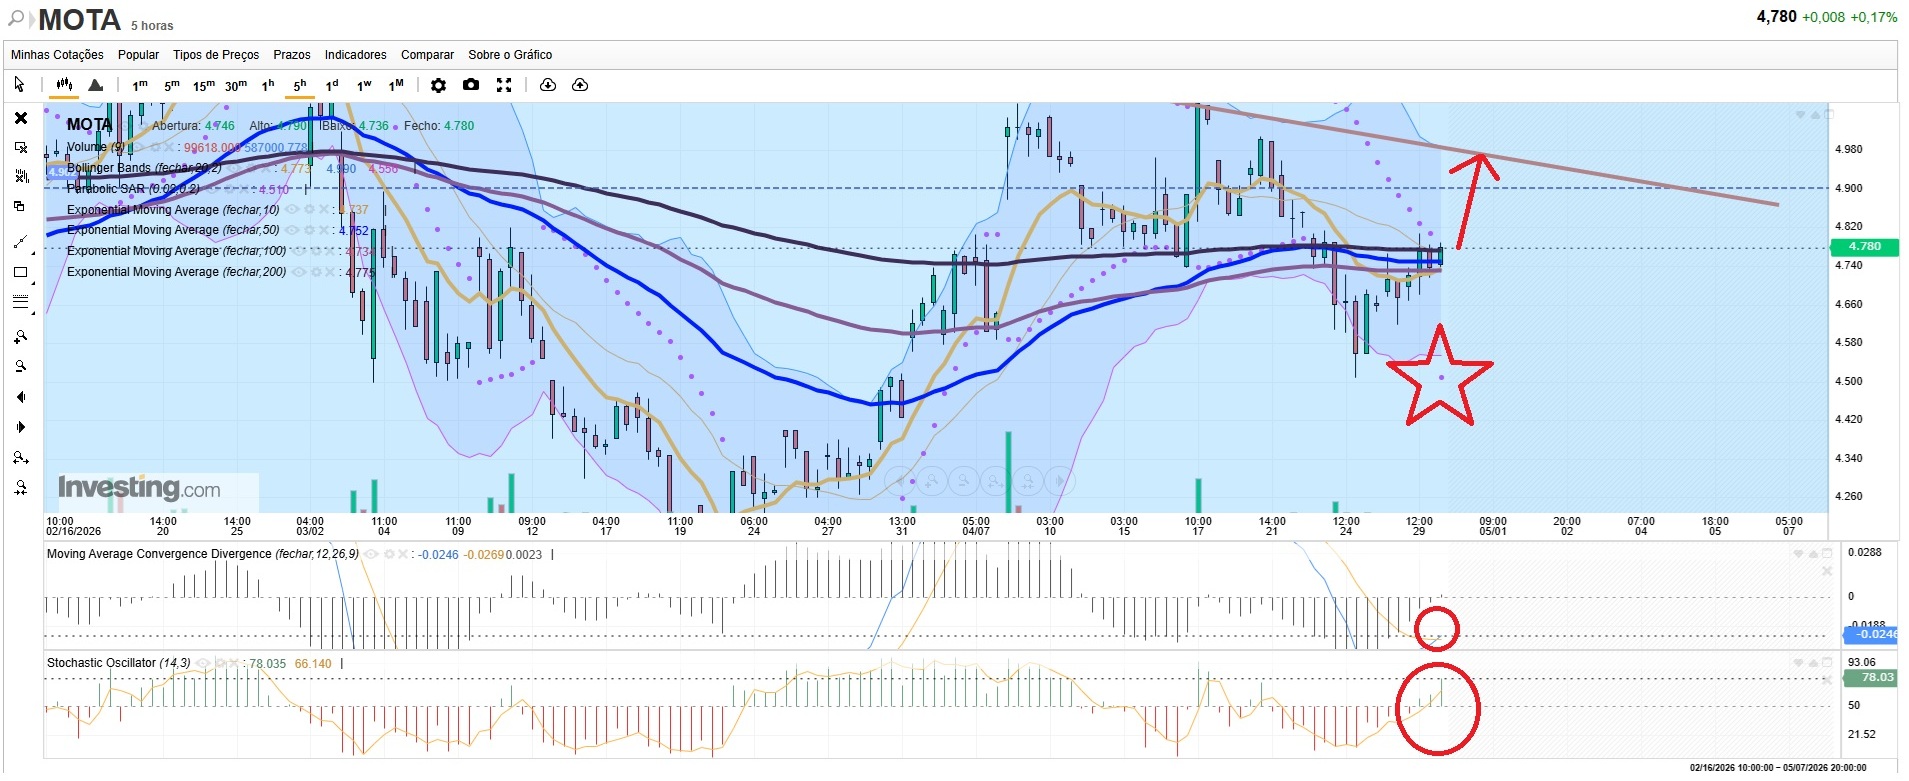Open the Indicadores menu
The width and height of the screenshot is (1909, 781).
[x=355, y=55]
